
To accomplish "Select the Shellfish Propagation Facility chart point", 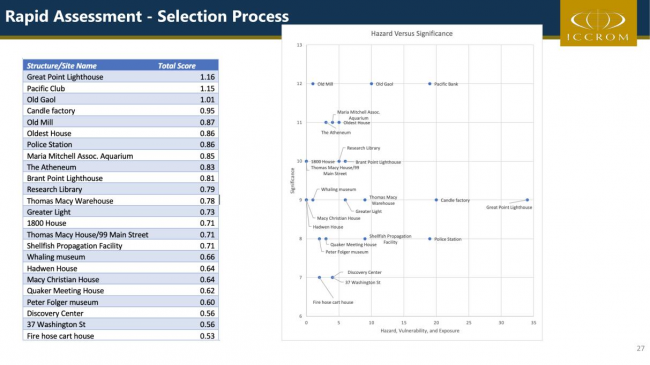I will click(x=365, y=239).
